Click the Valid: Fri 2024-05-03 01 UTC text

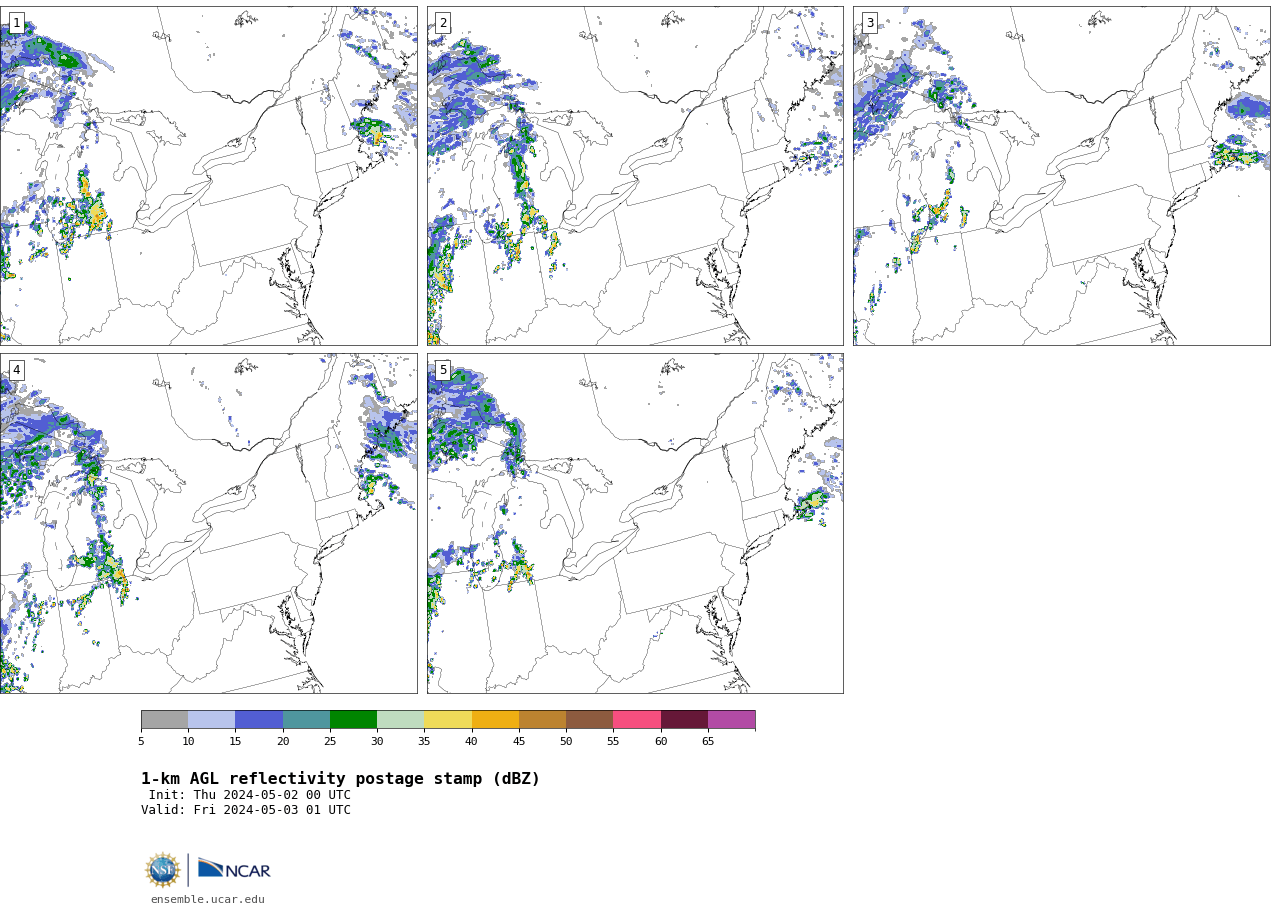point(246,810)
